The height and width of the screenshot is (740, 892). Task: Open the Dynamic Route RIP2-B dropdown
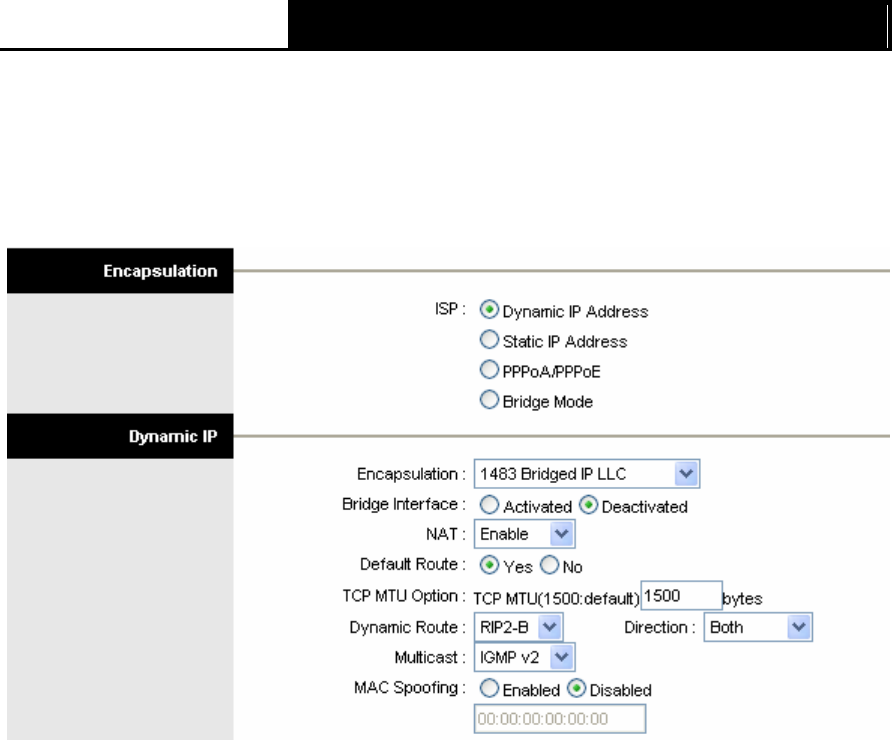[x=518, y=627]
